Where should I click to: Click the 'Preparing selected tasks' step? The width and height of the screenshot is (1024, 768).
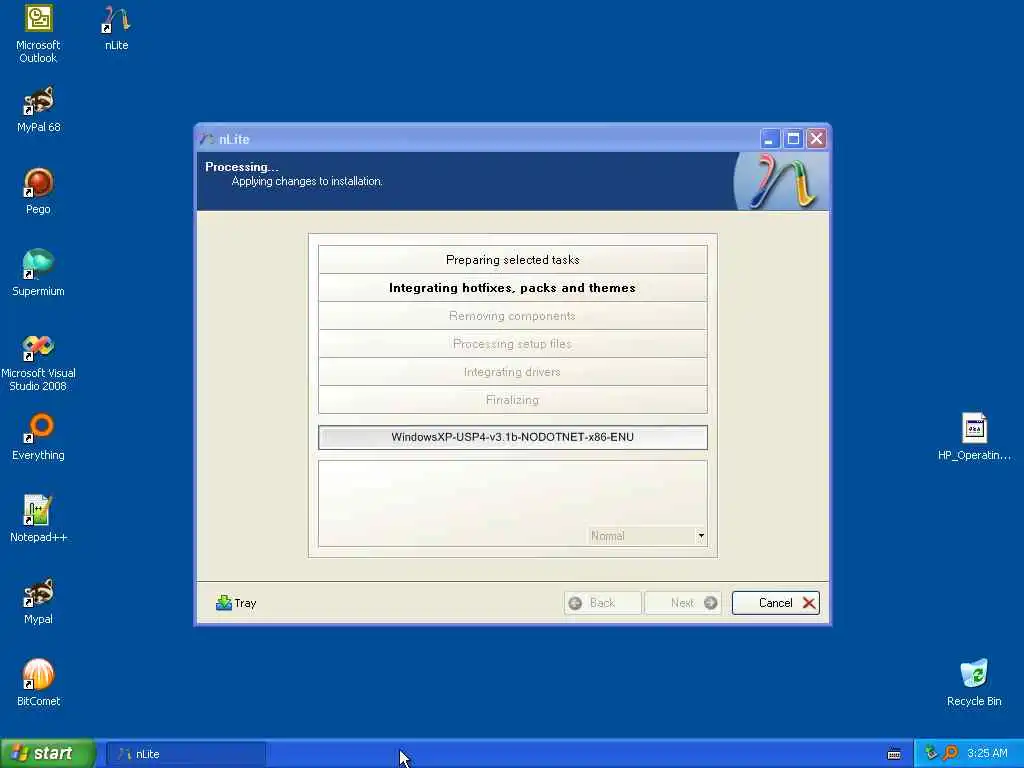[513, 259]
